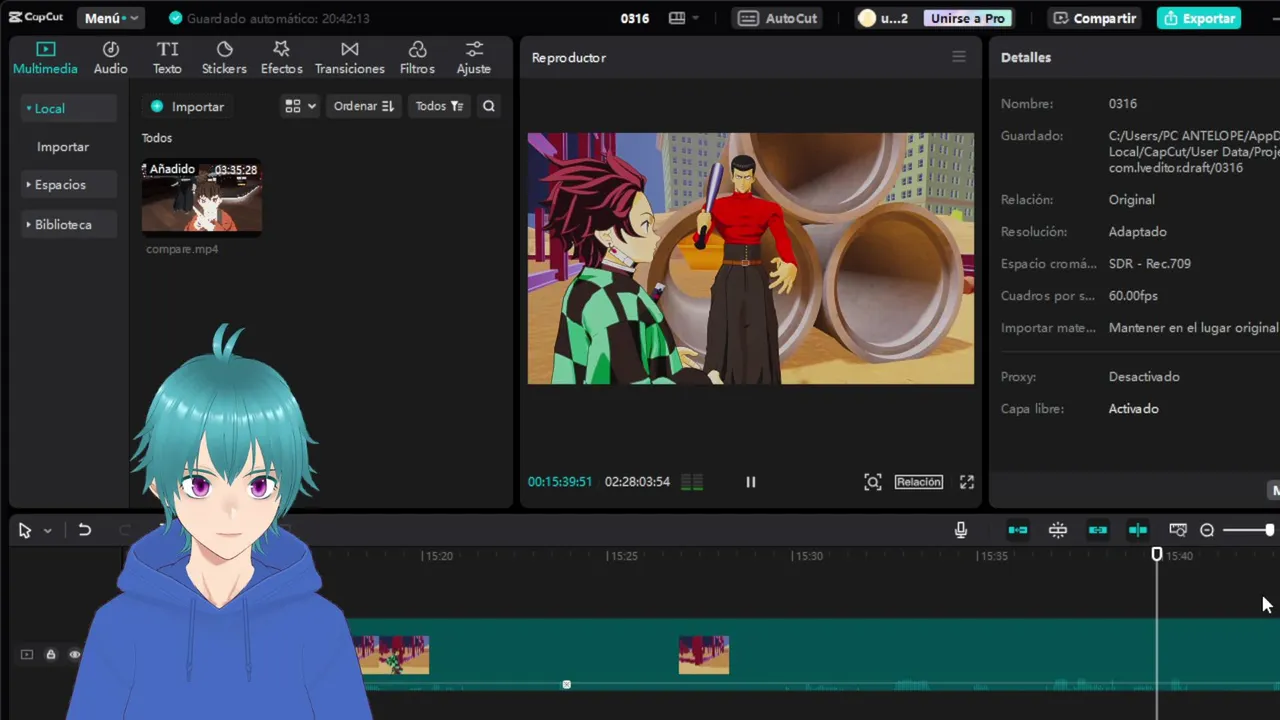
Task: Select the compare.mp4 thumbnail
Action: pyautogui.click(x=202, y=198)
